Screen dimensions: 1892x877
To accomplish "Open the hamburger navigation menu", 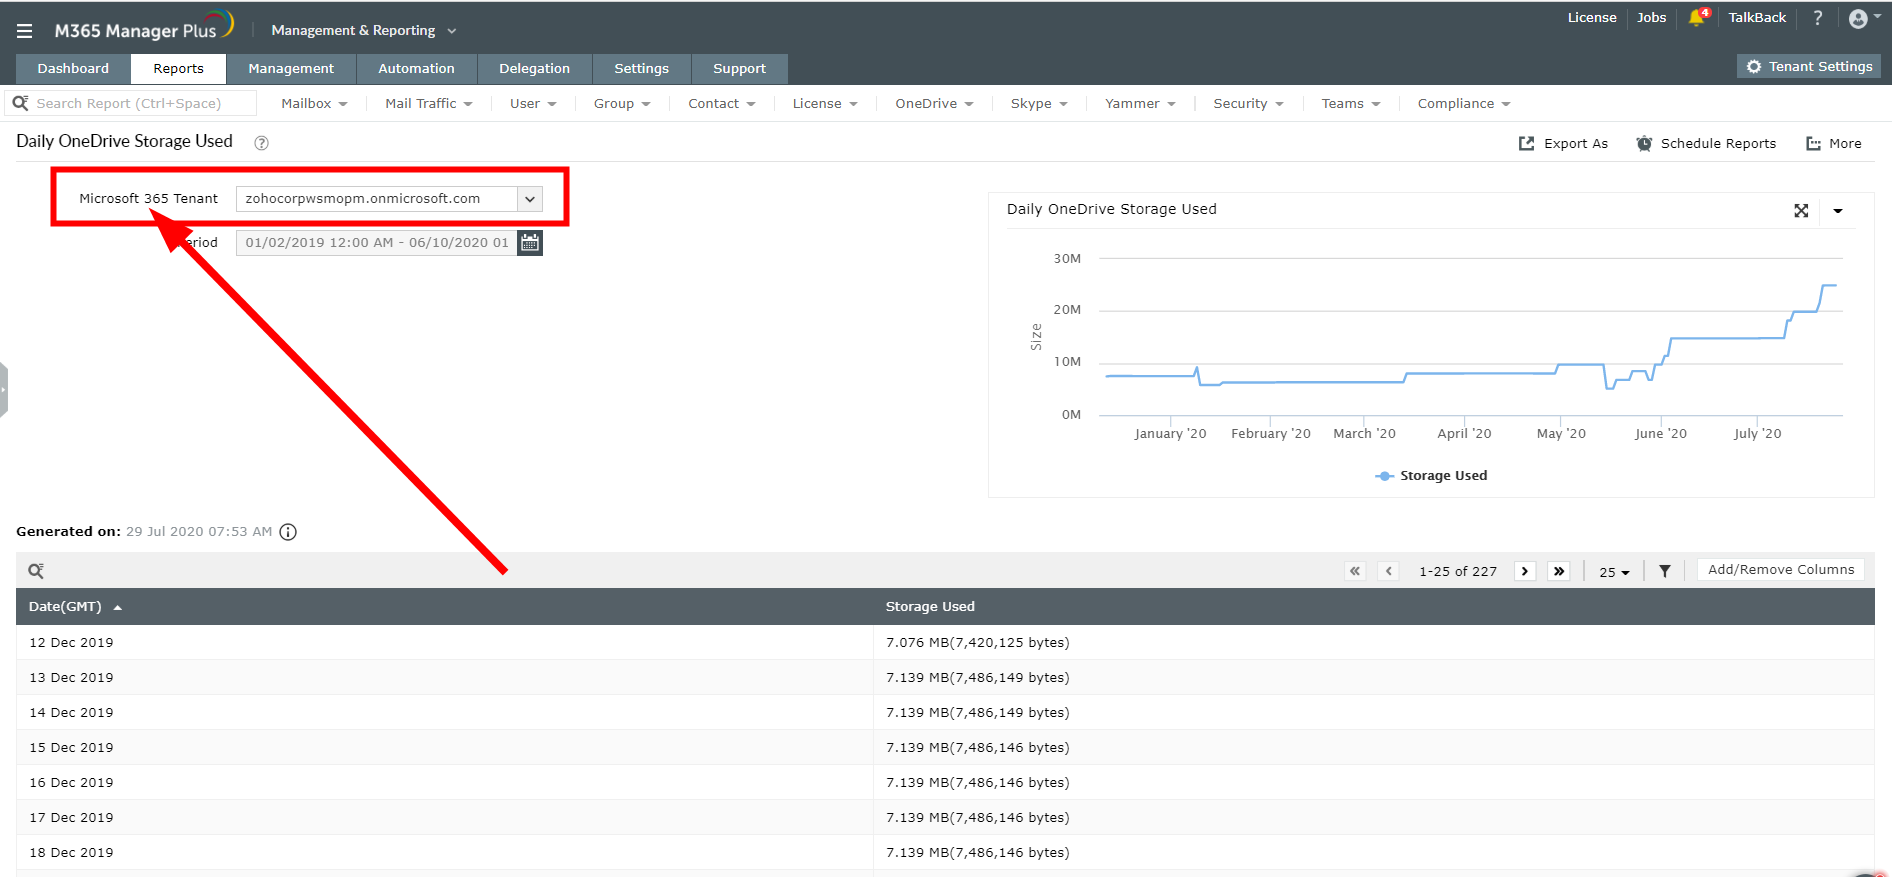I will click(25, 31).
